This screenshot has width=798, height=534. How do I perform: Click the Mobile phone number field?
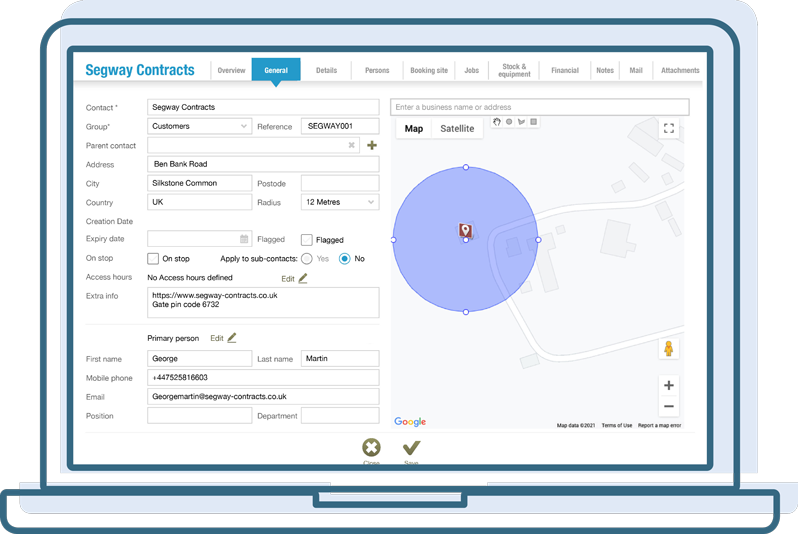(263, 377)
